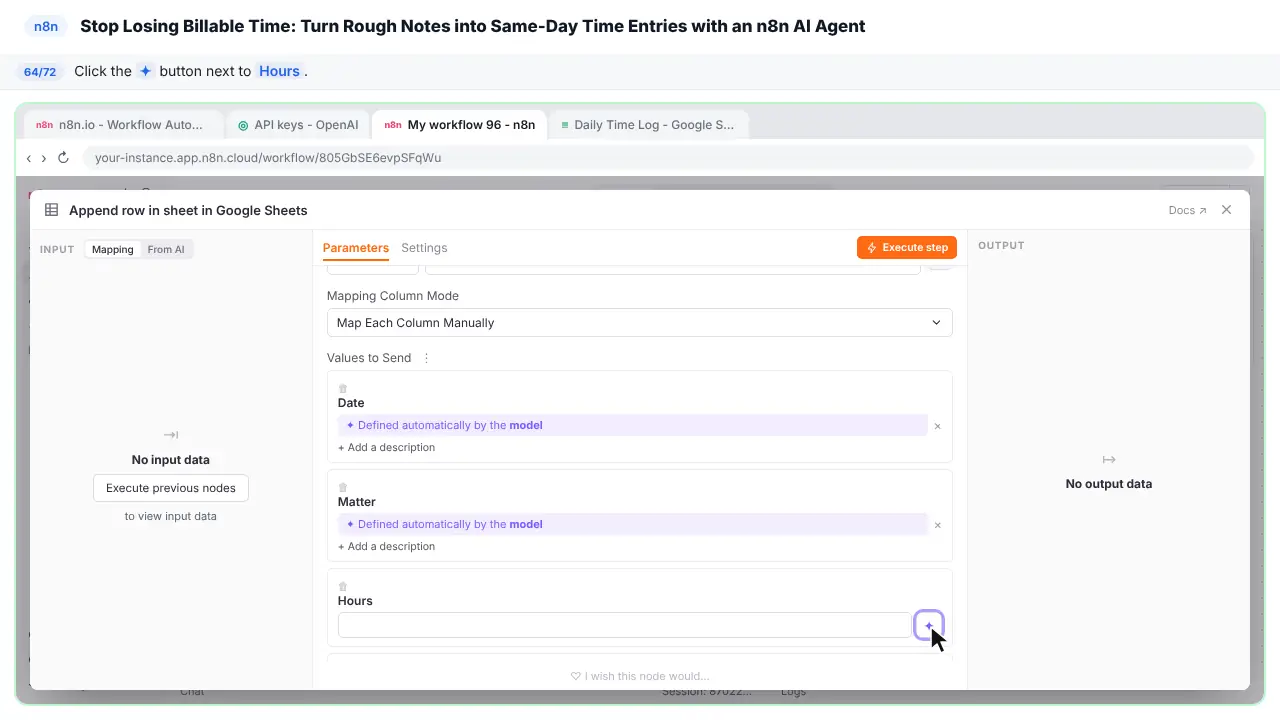Image resolution: width=1280 pixels, height=720 pixels.
Task: Click into the Hours input field
Action: [624, 625]
